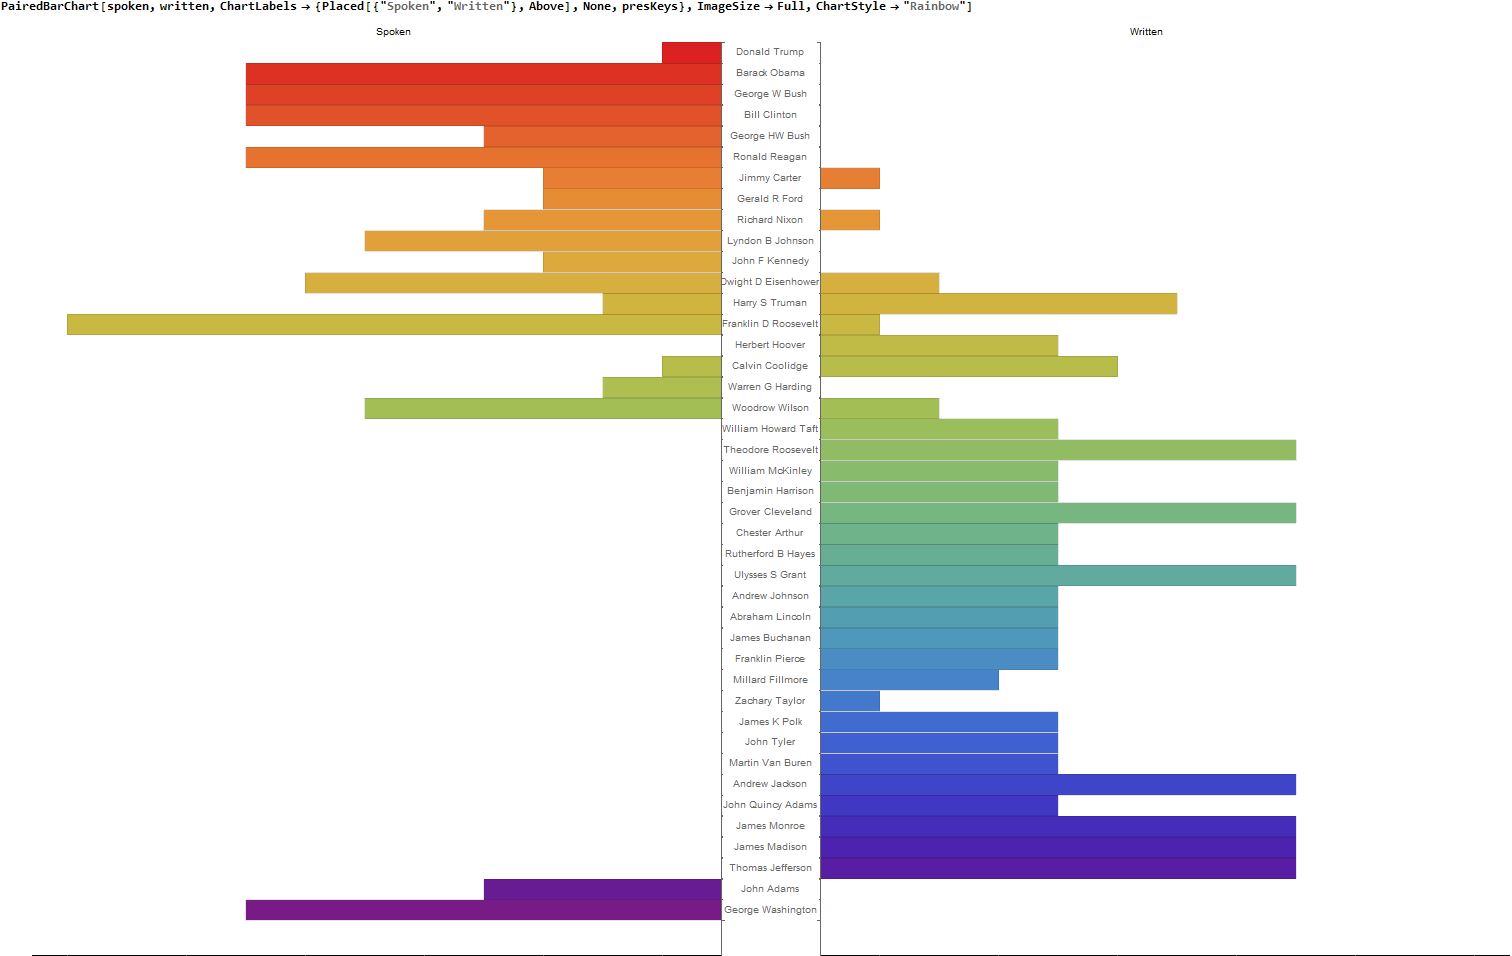The height and width of the screenshot is (956, 1512).
Task: Click the "Harry S Truman" label
Action: click(x=770, y=303)
